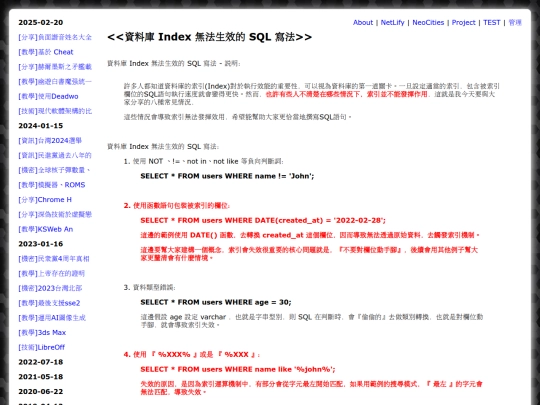Open the [教學]3ds Max article
The height and width of the screenshot is (405, 540).
tap(42, 333)
